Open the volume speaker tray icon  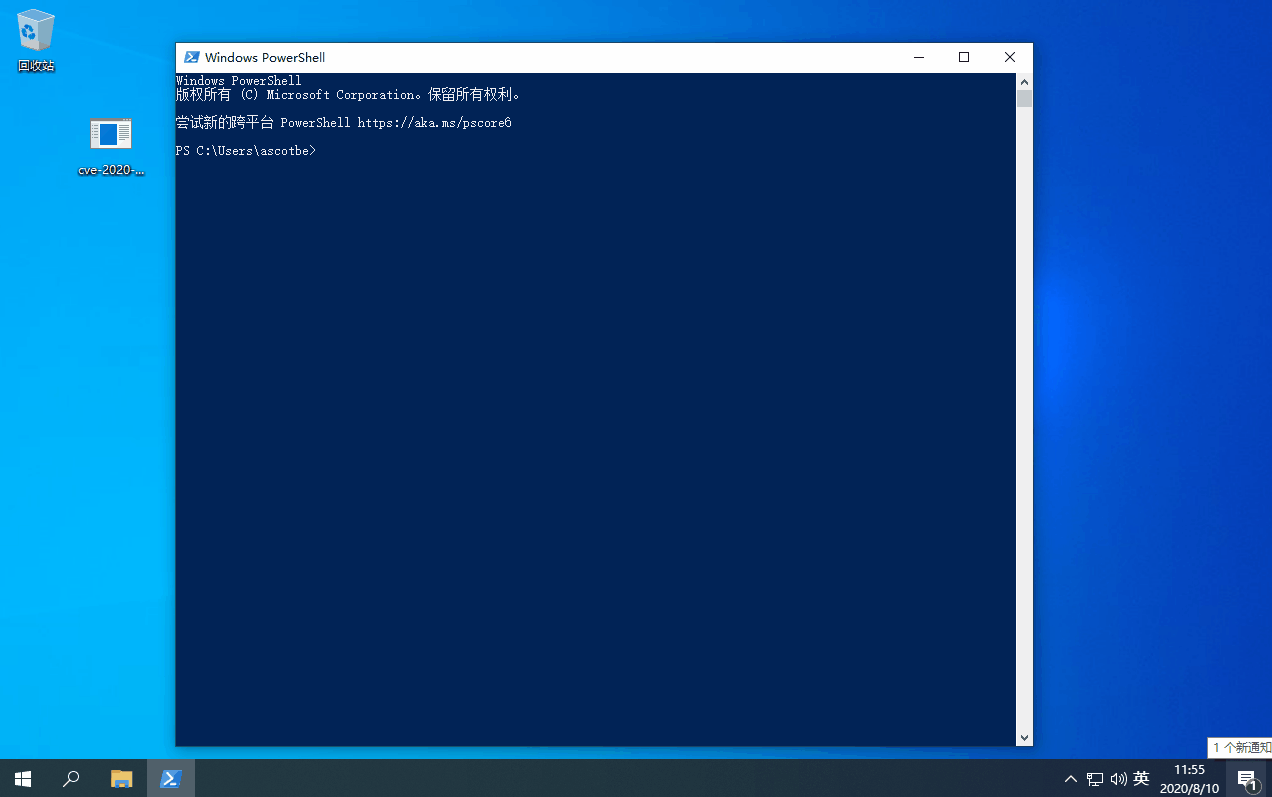coord(1119,779)
